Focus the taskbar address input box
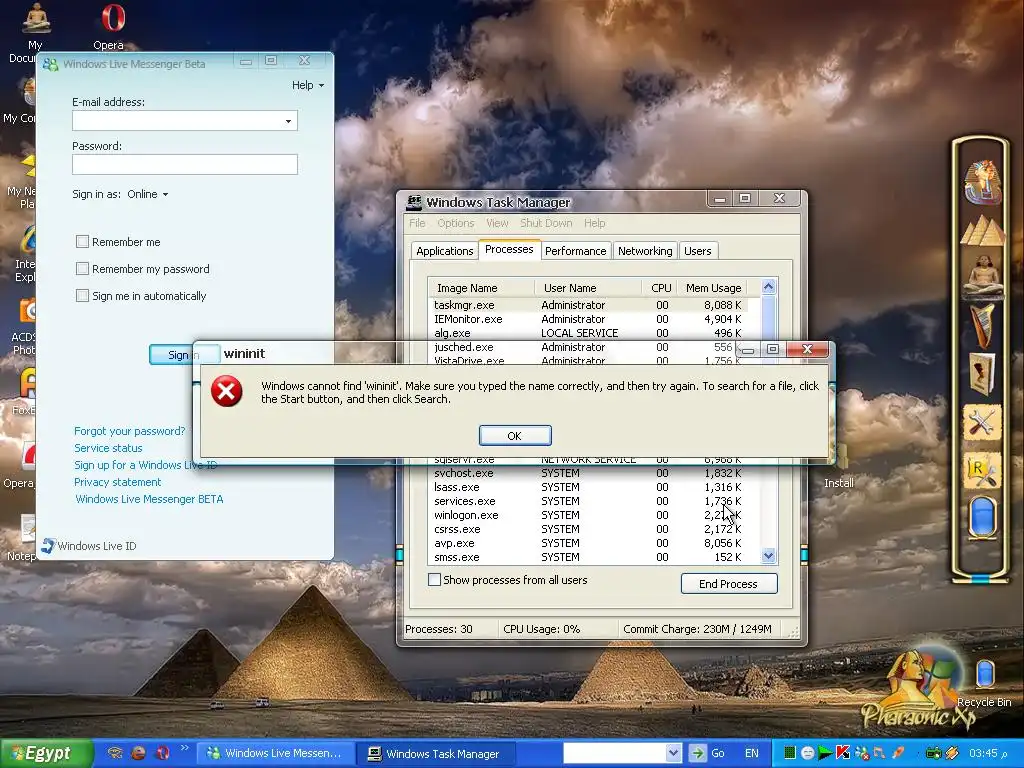Image resolution: width=1024 pixels, height=768 pixels. pyautogui.click(x=615, y=753)
